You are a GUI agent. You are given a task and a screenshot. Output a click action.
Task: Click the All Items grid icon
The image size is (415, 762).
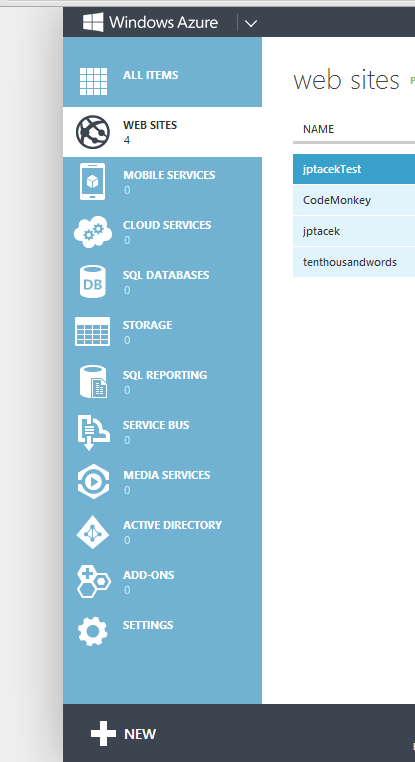click(x=93, y=81)
